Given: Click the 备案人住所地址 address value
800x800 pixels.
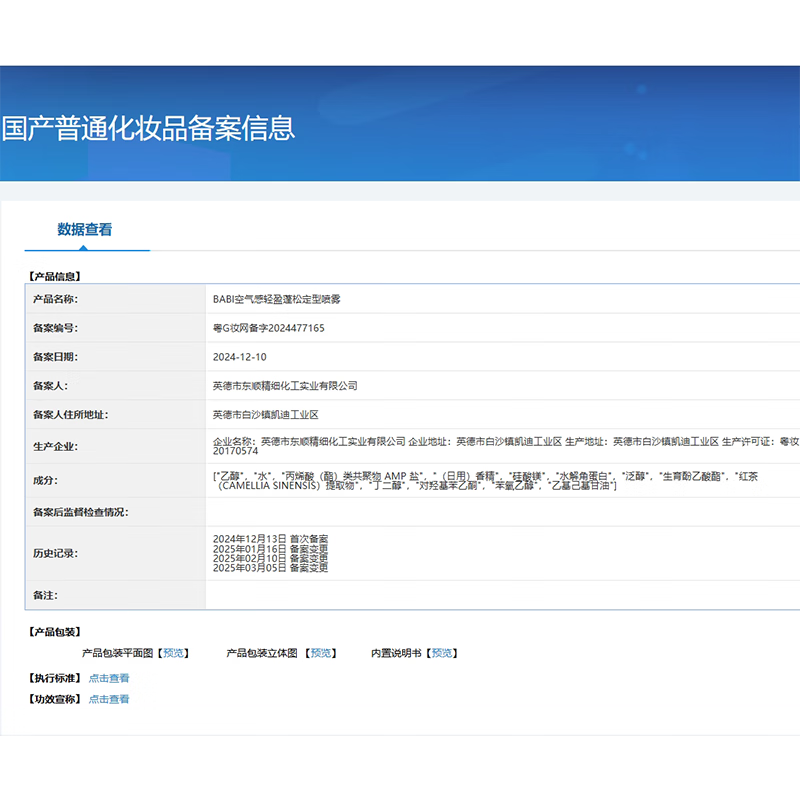Looking at the screenshot, I should 265,415.
